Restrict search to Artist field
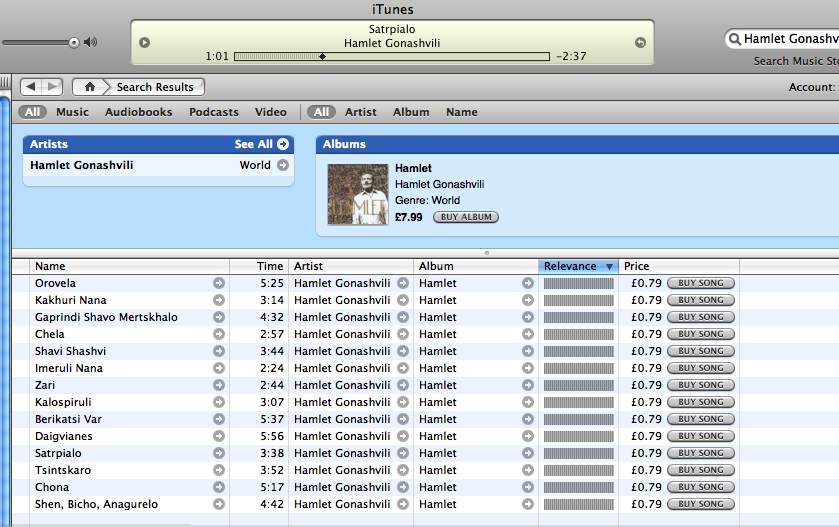839x527 pixels. coord(361,112)
